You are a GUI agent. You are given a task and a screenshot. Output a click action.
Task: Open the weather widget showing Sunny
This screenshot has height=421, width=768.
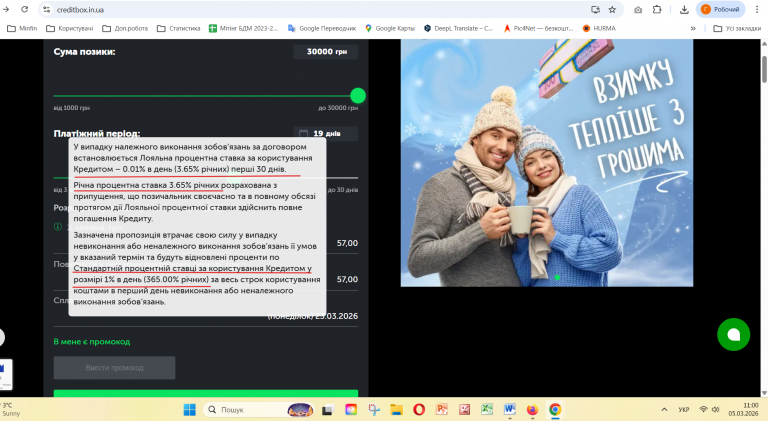pyautogui.click(x=11, y=409)
